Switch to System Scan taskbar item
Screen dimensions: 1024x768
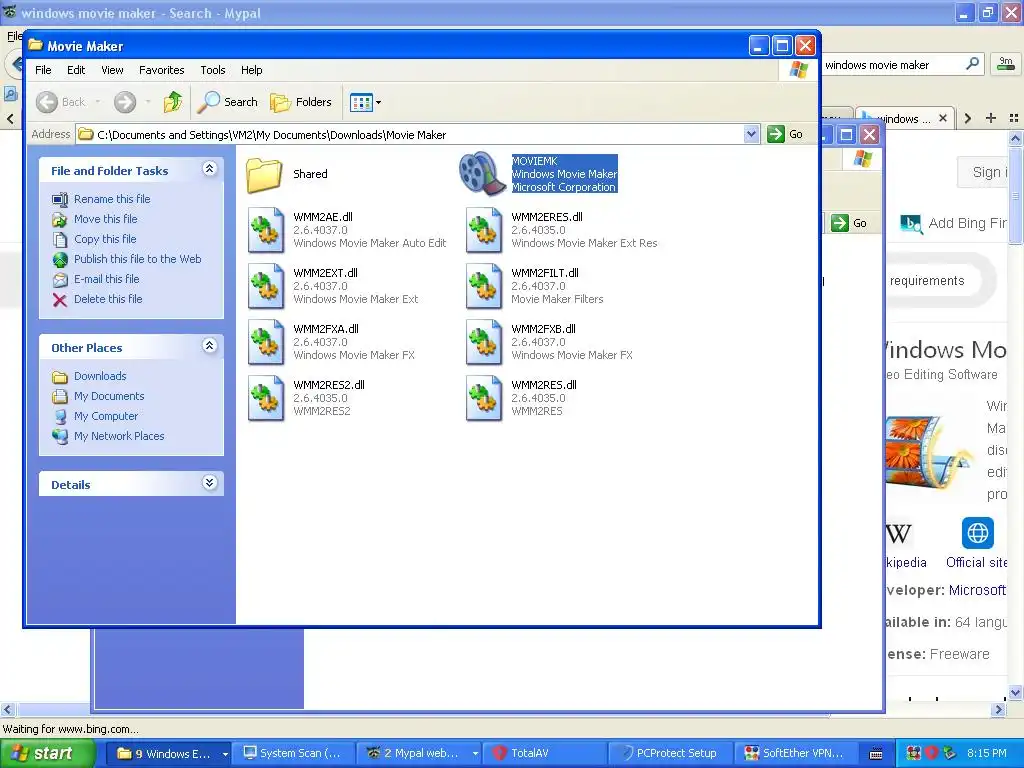click(x=293, y=754)
